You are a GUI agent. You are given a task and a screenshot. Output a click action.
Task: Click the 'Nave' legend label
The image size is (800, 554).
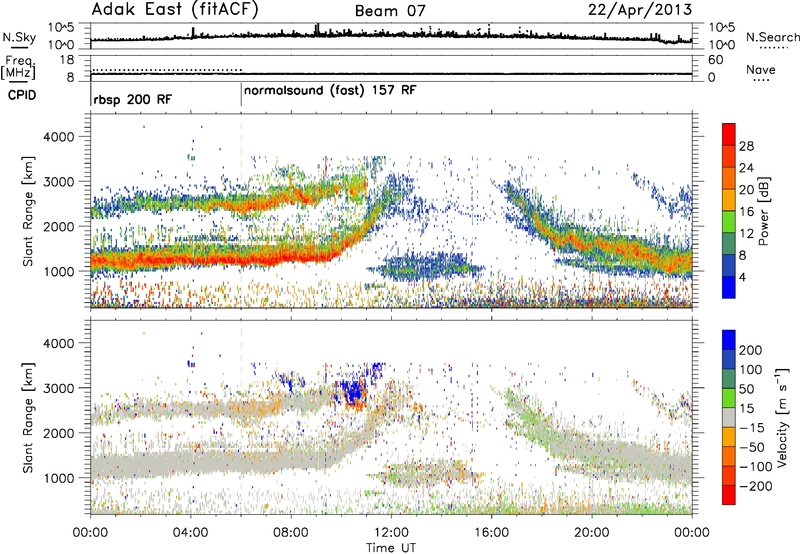[x=761, y=69]
